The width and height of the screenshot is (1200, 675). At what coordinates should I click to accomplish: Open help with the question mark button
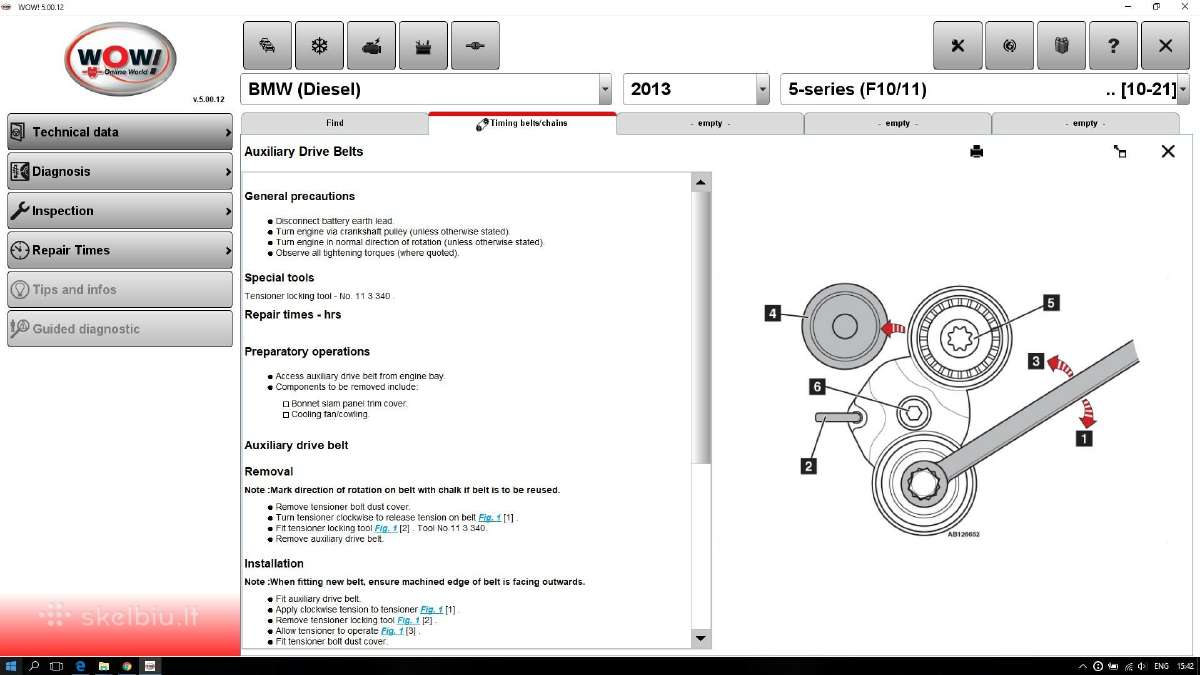[x=1113, y=46]
